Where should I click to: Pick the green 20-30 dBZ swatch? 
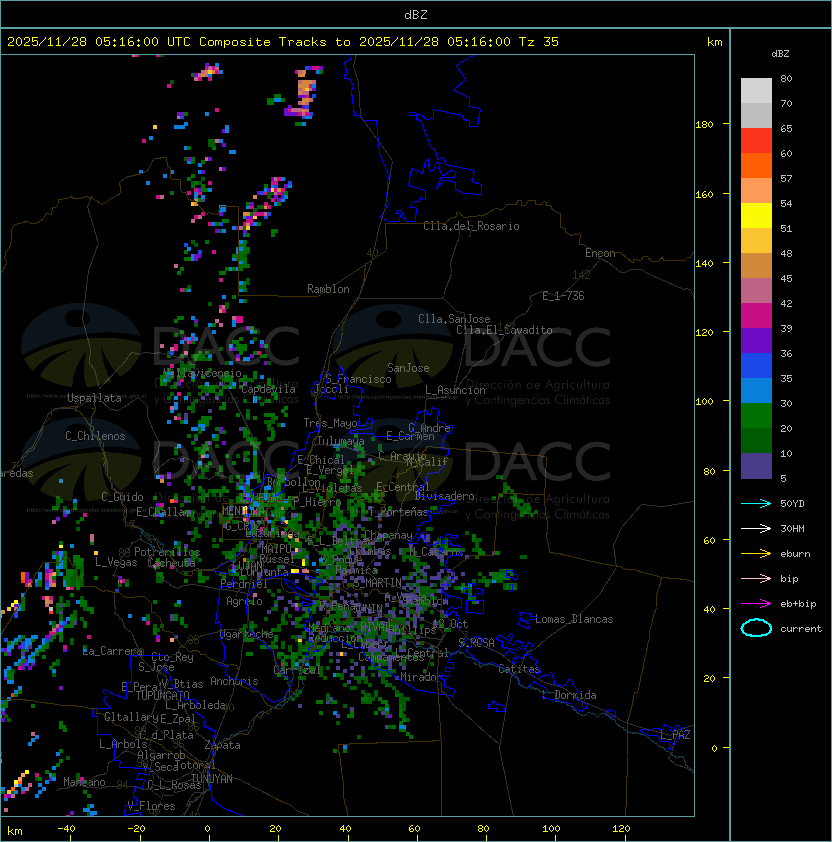point(756,416)
